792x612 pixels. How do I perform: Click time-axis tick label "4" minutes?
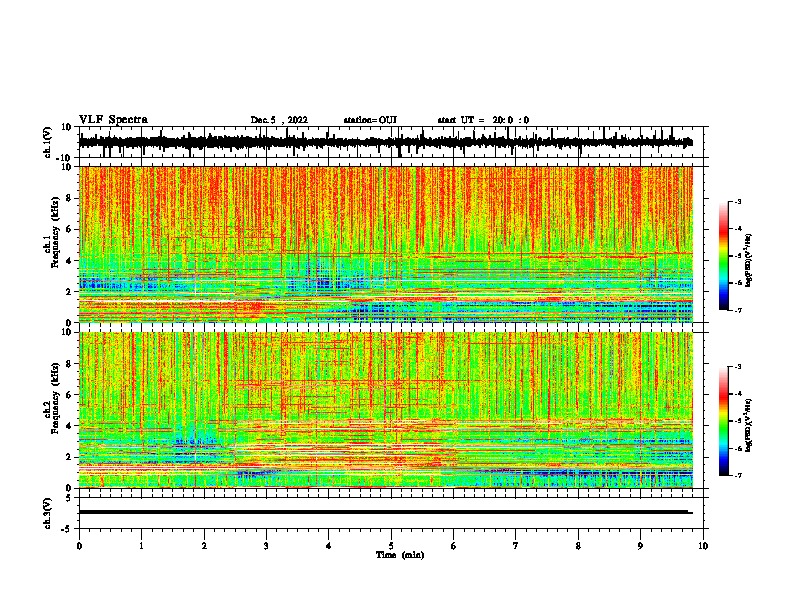click(329, 546)
